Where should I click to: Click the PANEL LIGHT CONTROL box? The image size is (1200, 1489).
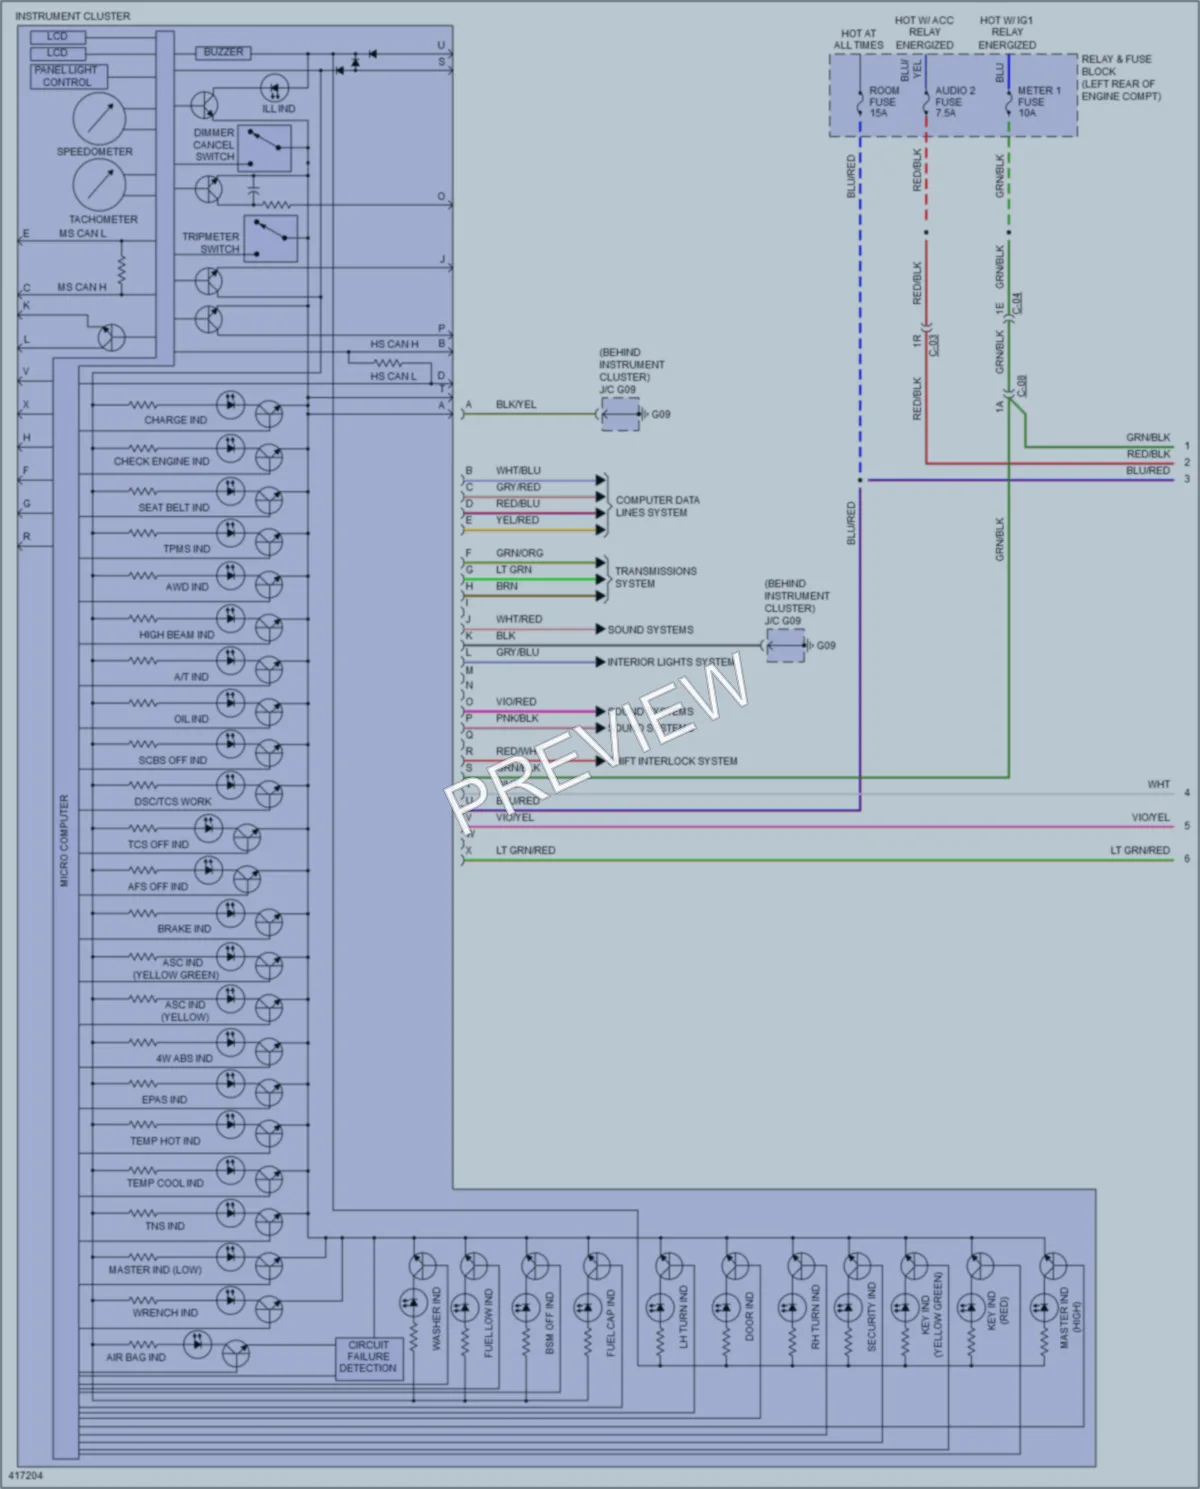point(67,76)
